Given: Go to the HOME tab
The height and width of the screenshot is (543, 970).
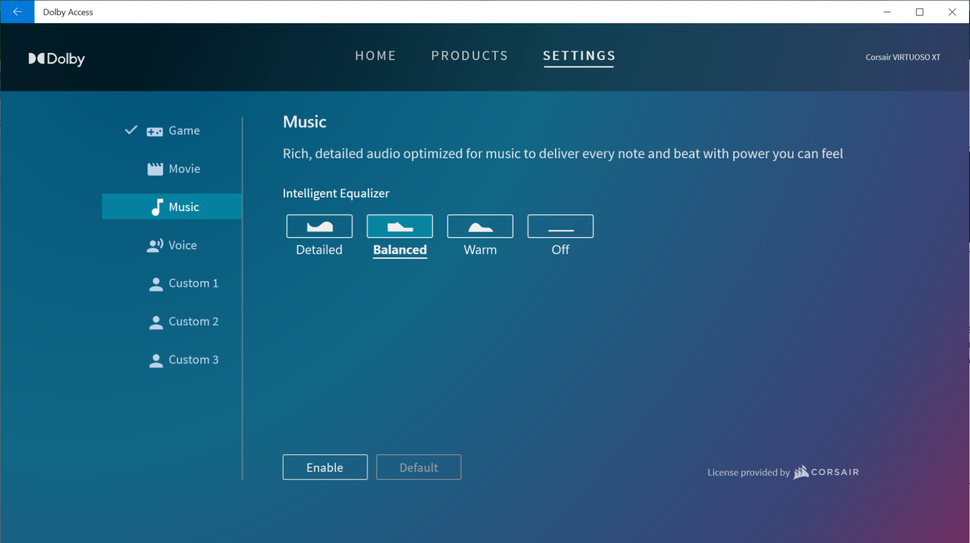Looking at the screenshot, I should [x=375, y=56].
